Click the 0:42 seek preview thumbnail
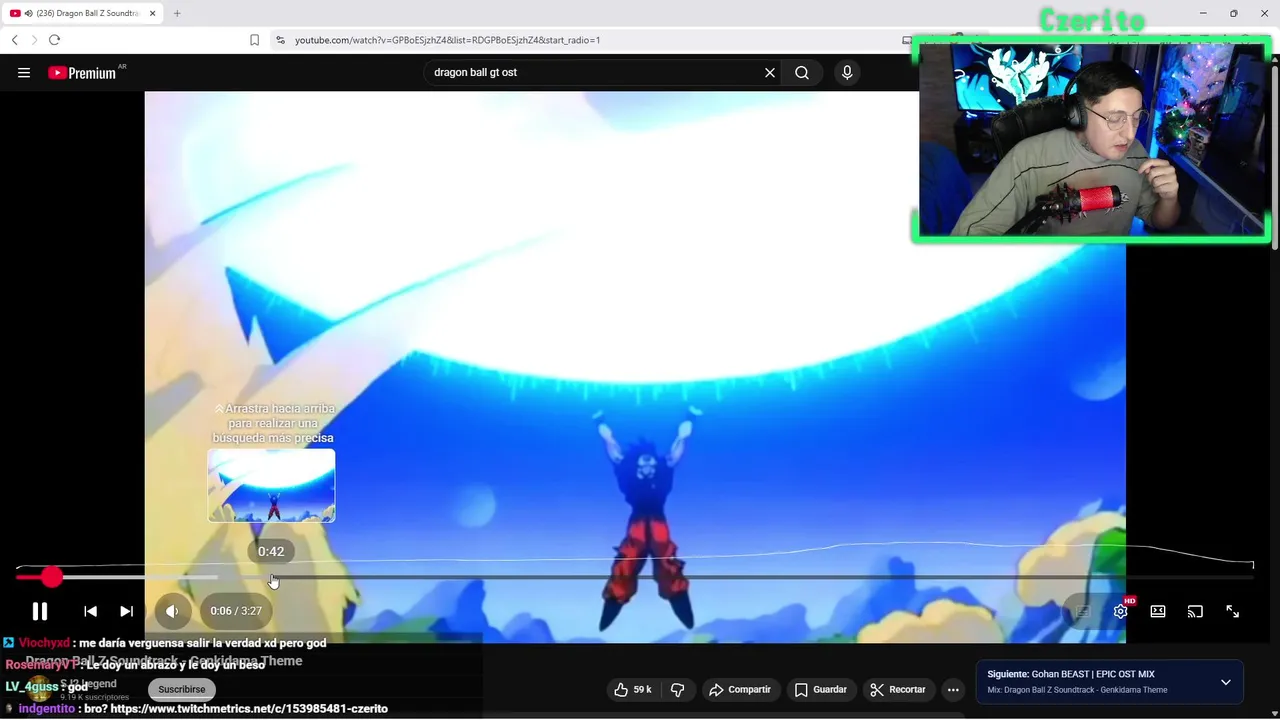Viewport: 1280px width, 720px height. [271, 485]
